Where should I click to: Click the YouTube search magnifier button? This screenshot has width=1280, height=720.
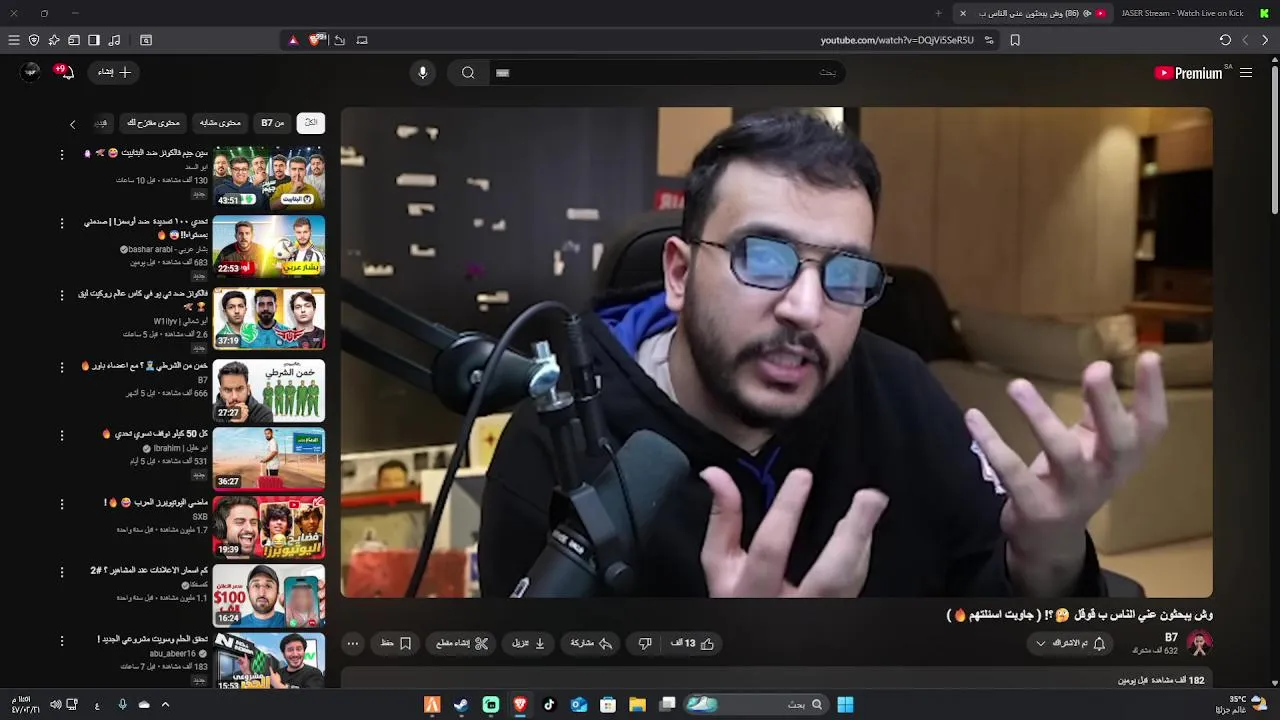click(468, 72)
